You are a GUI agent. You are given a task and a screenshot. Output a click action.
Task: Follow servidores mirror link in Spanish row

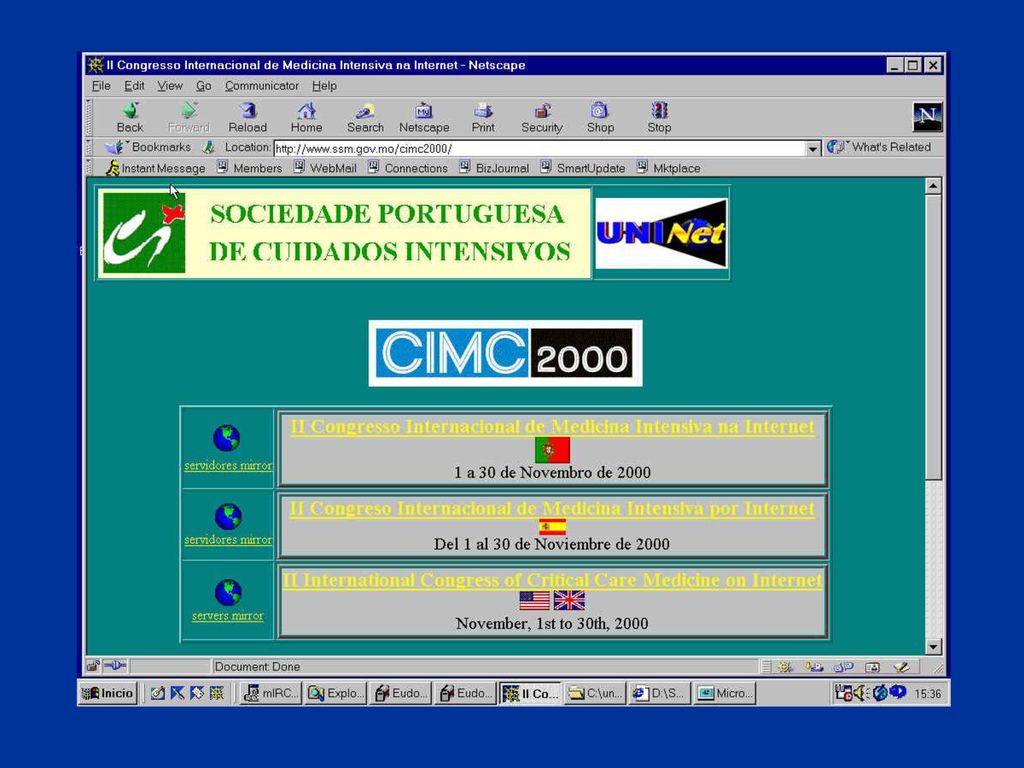[228, 540]
